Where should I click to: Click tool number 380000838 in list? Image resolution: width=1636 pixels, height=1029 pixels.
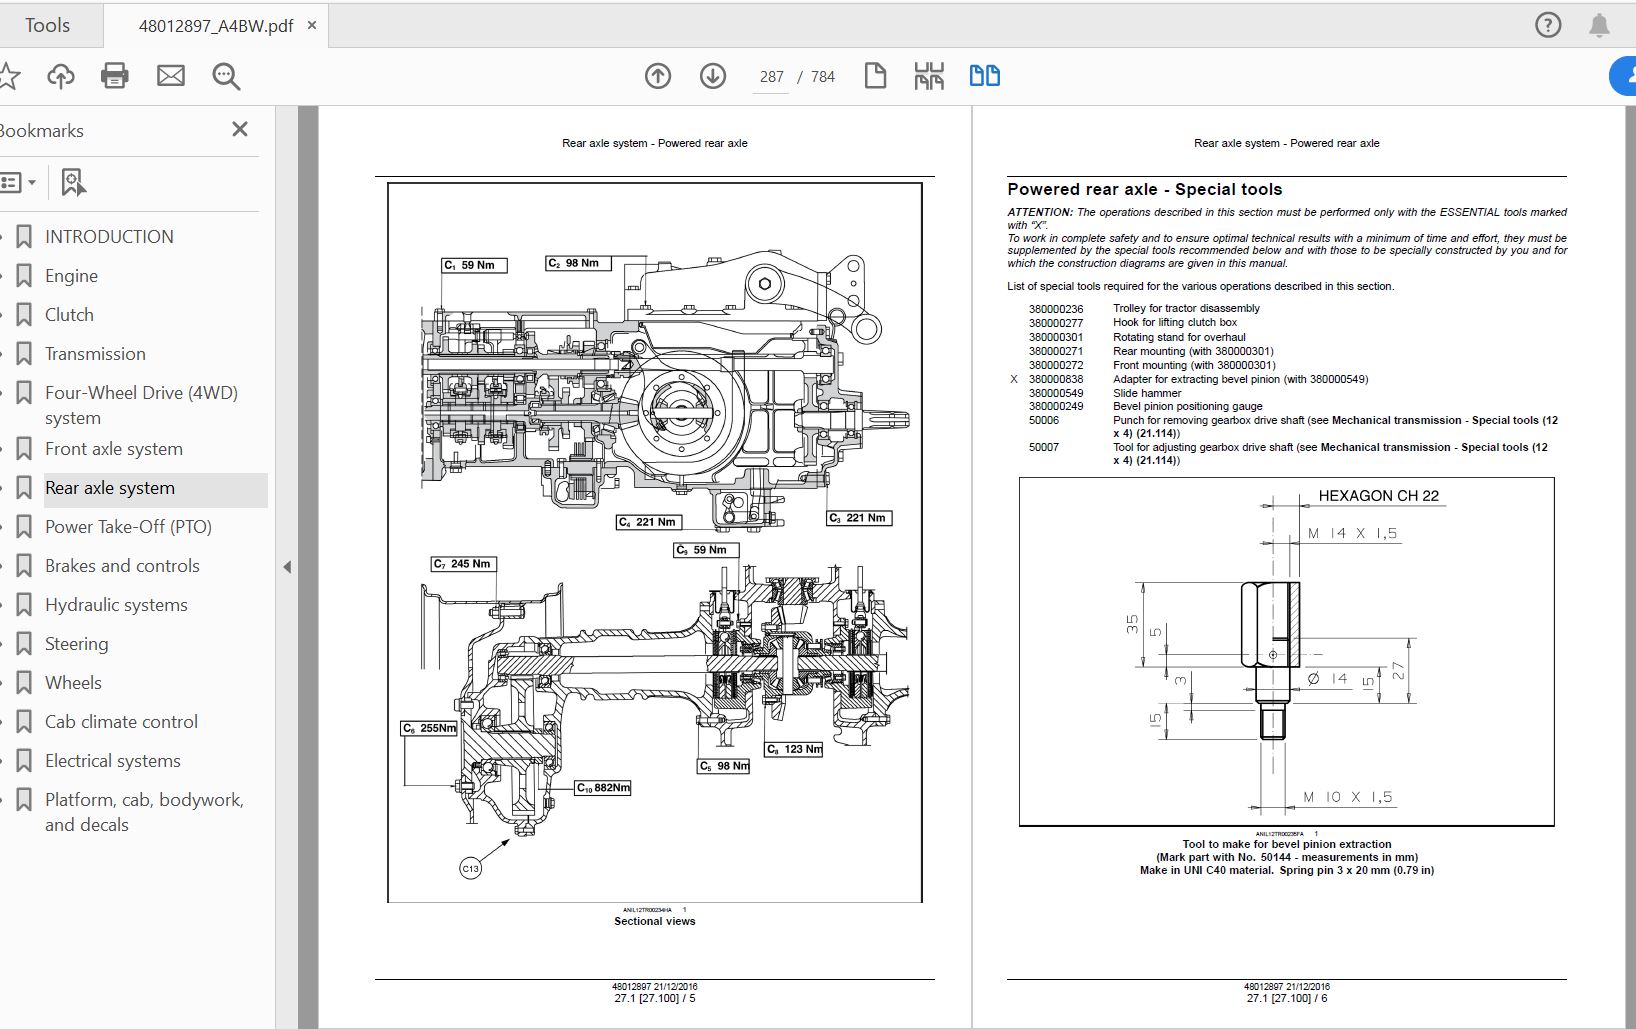pyautogui.click(x=1056, y=379)
